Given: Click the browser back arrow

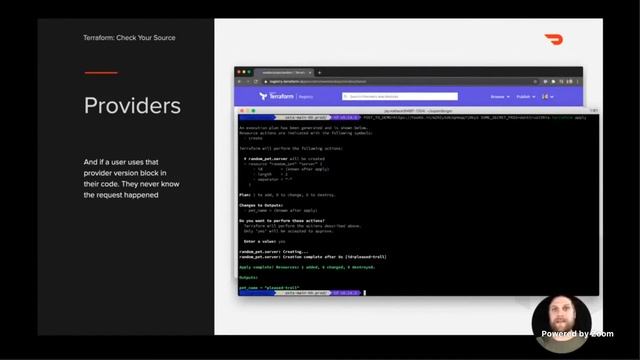Looking at the screenshot, I should pyautogui.click(x=240, y=82).
